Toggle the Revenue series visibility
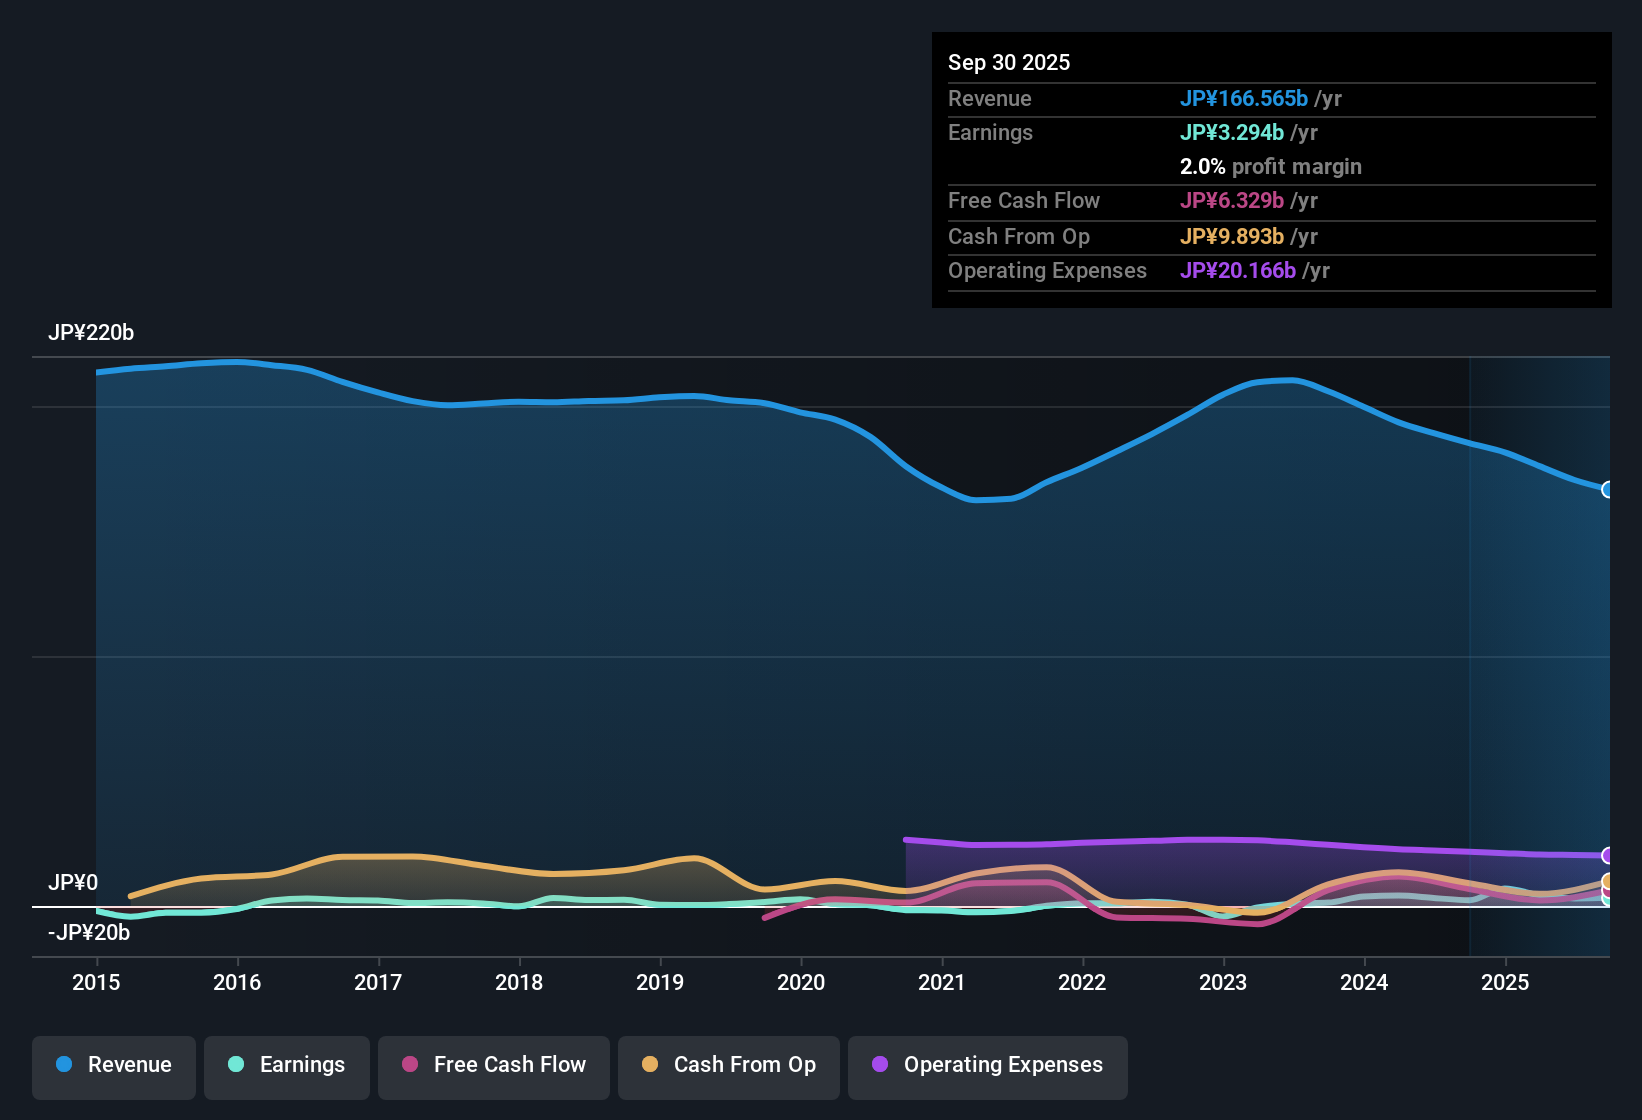 pyautogui.click(x=113, y=1065)
